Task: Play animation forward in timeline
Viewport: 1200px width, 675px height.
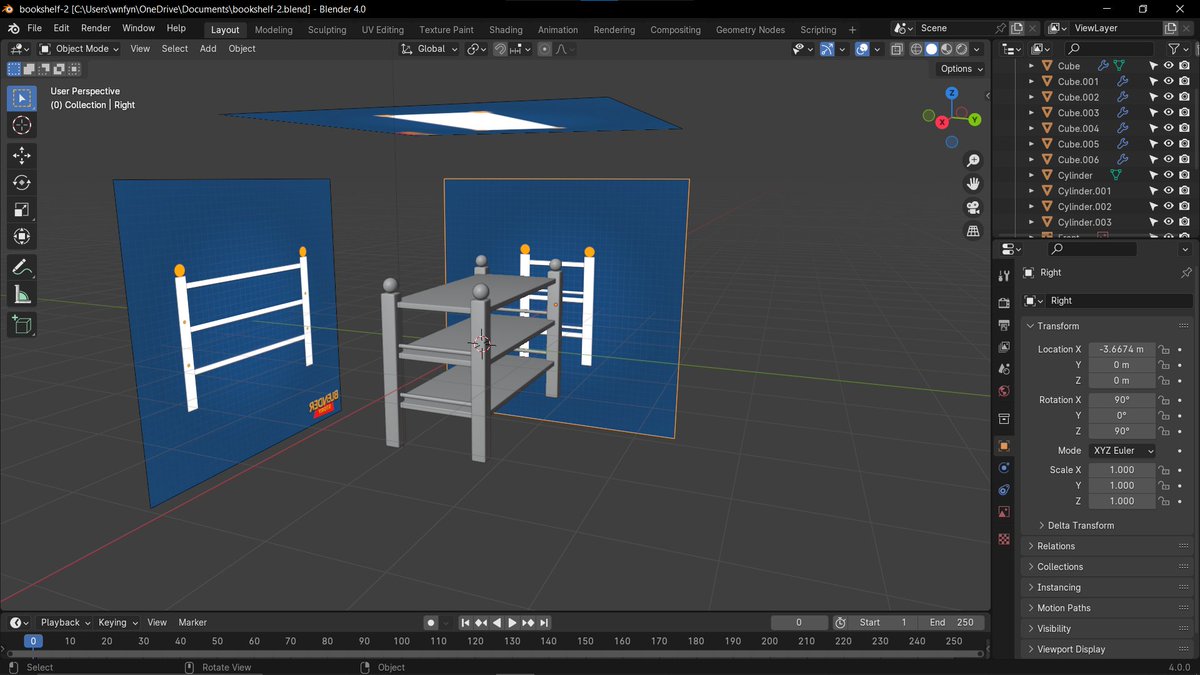Action: (513, 623)
